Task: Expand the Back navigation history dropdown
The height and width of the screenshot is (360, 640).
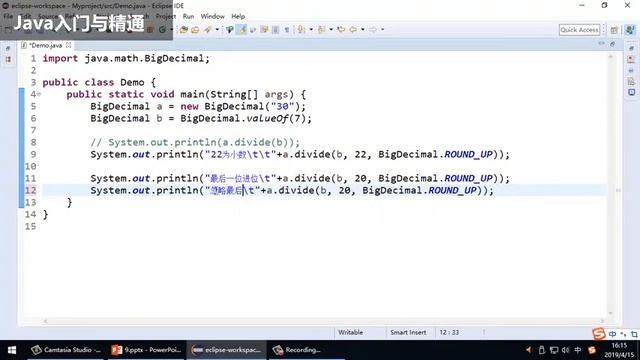Action: (x=362, y=29)
